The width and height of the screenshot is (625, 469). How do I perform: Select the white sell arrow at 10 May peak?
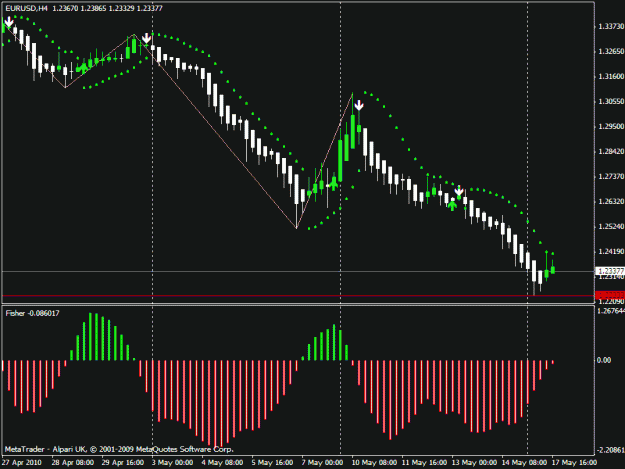click(x=359, y=105)
